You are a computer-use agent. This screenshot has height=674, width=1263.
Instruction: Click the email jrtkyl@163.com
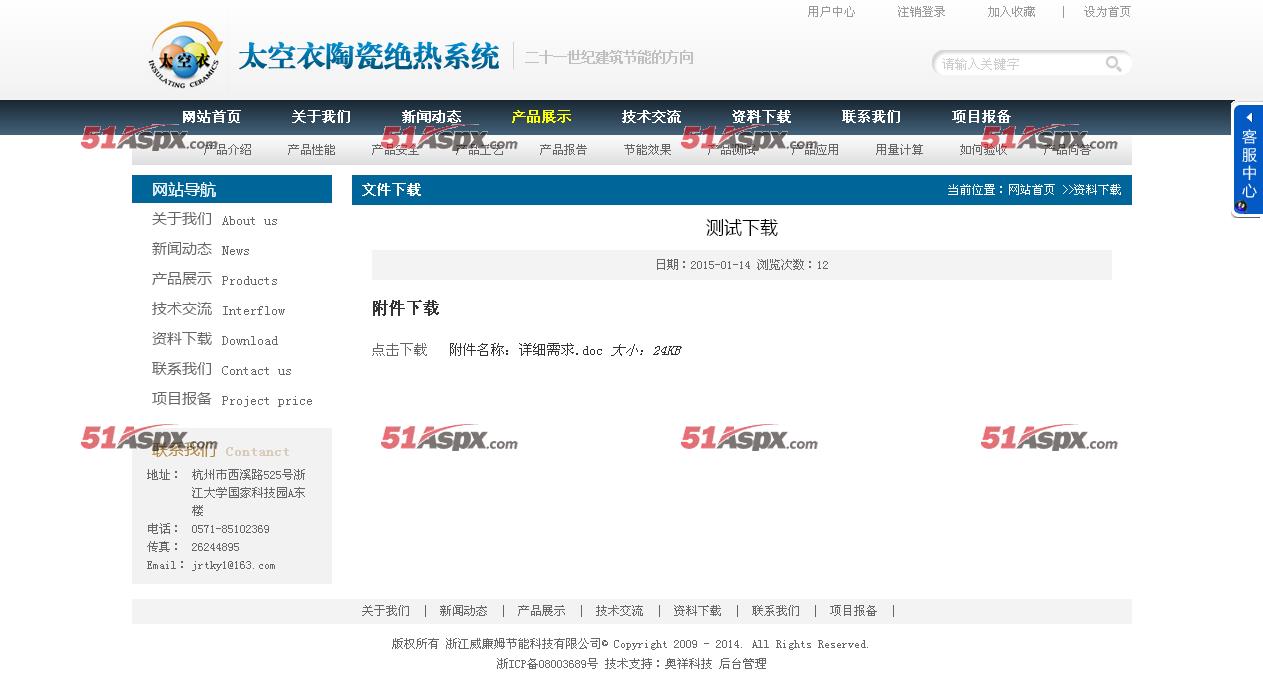pyautogui.click(x=233, y=565)
